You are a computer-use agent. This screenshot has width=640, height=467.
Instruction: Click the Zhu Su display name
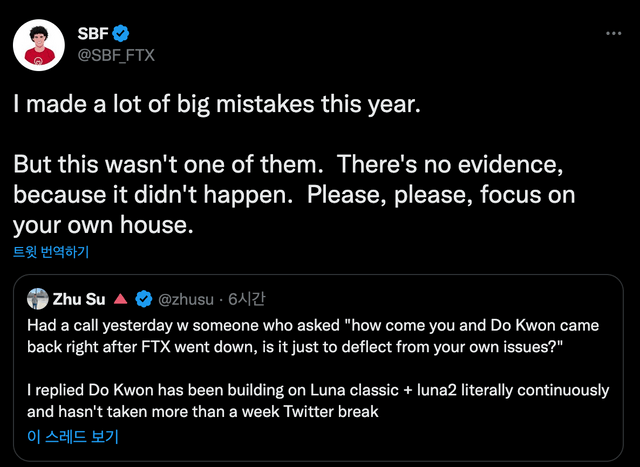[80, 299]
